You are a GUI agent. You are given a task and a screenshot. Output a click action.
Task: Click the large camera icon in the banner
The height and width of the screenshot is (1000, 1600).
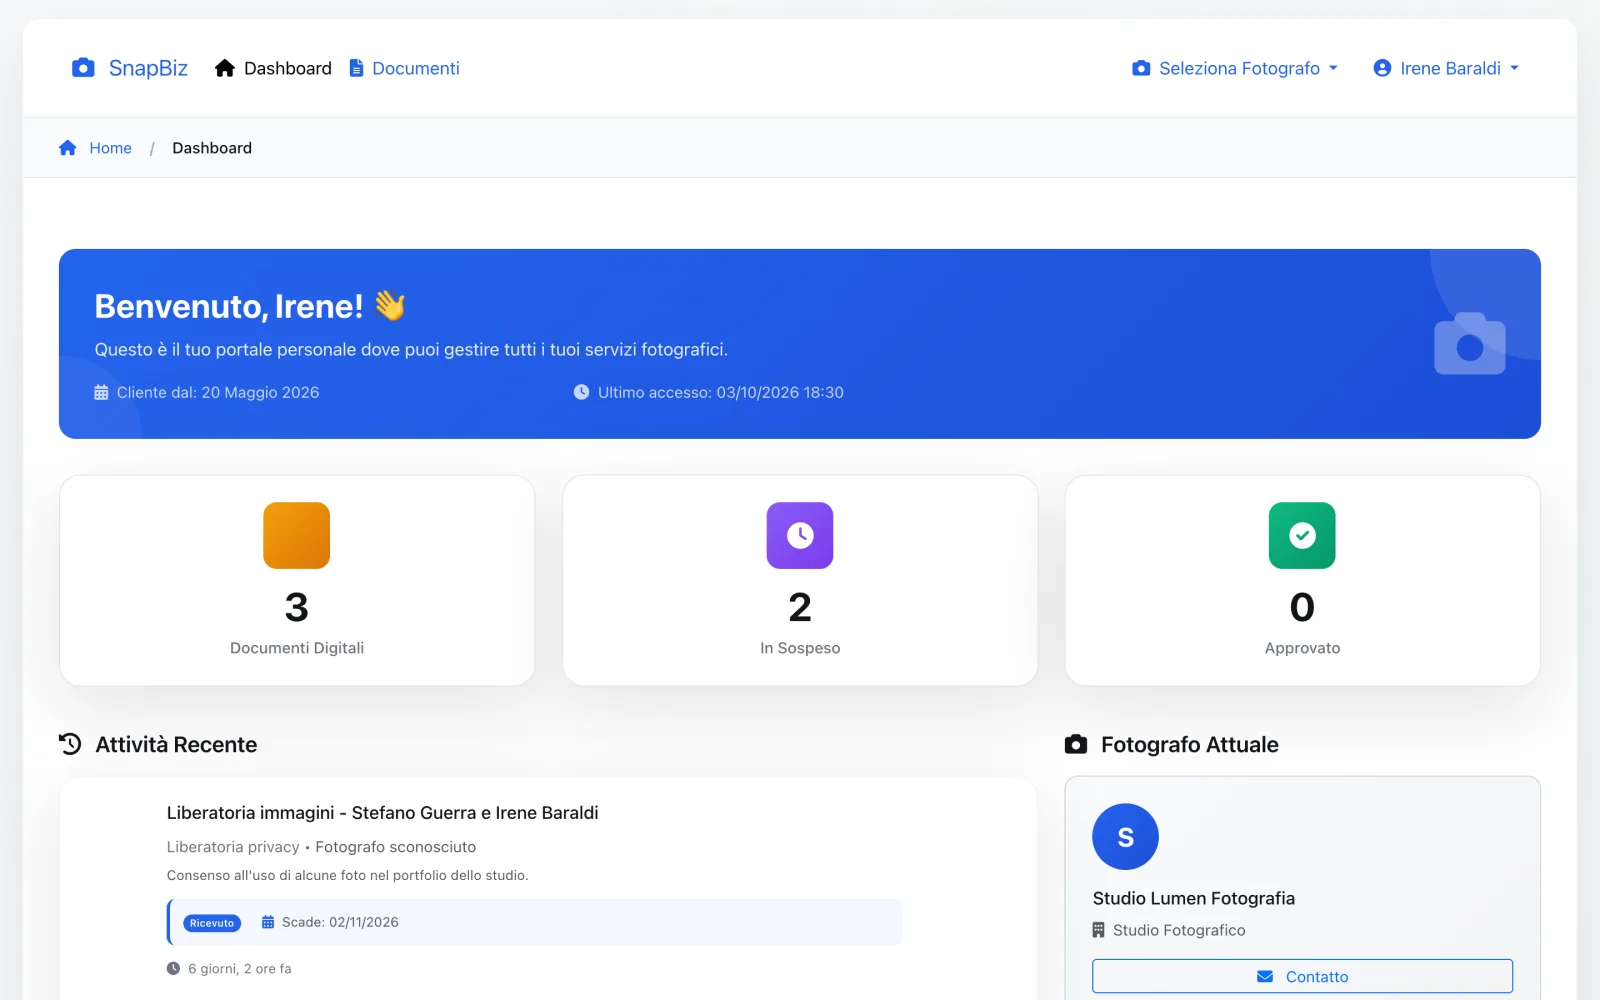click(x=1470, y=344)
